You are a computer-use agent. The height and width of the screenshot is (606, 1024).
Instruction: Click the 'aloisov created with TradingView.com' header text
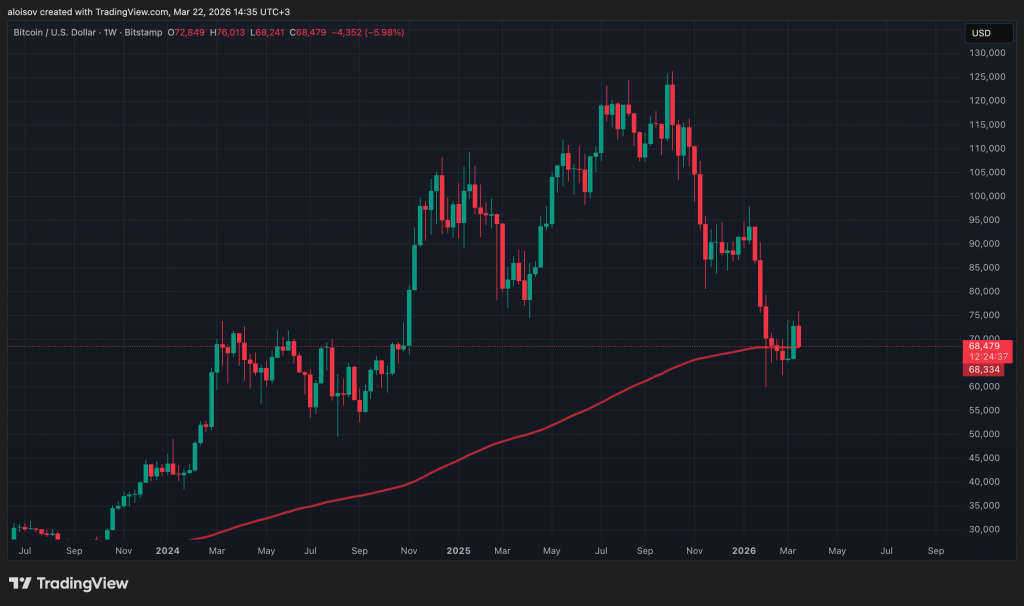[97, 9]
